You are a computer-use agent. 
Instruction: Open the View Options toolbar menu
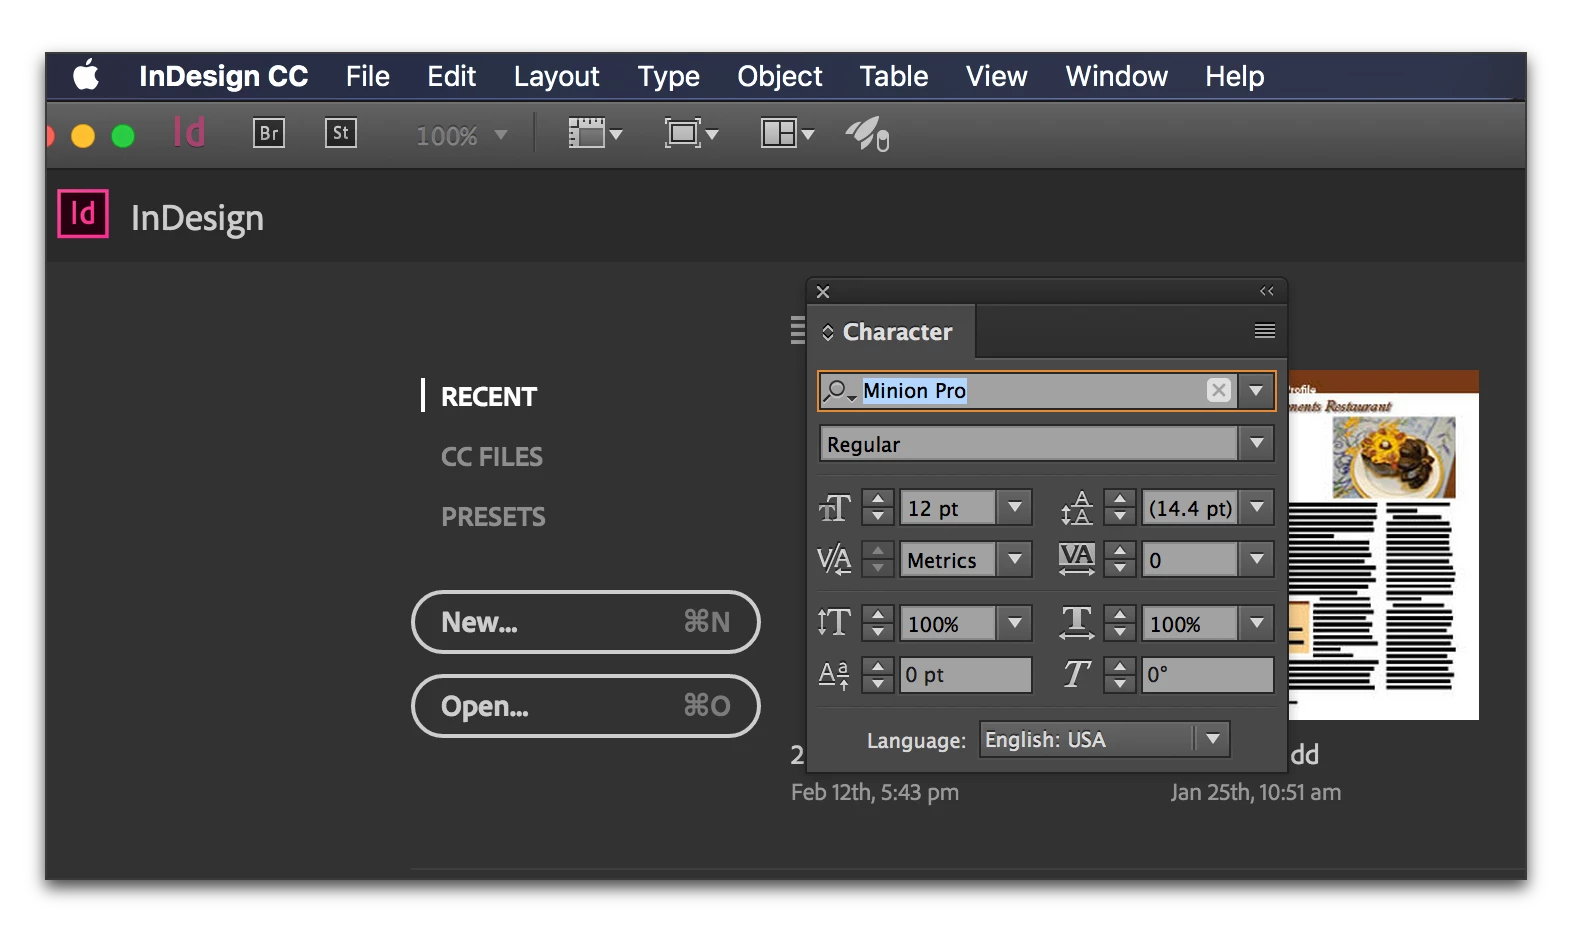pyautogui.click(x=595, y=133)
